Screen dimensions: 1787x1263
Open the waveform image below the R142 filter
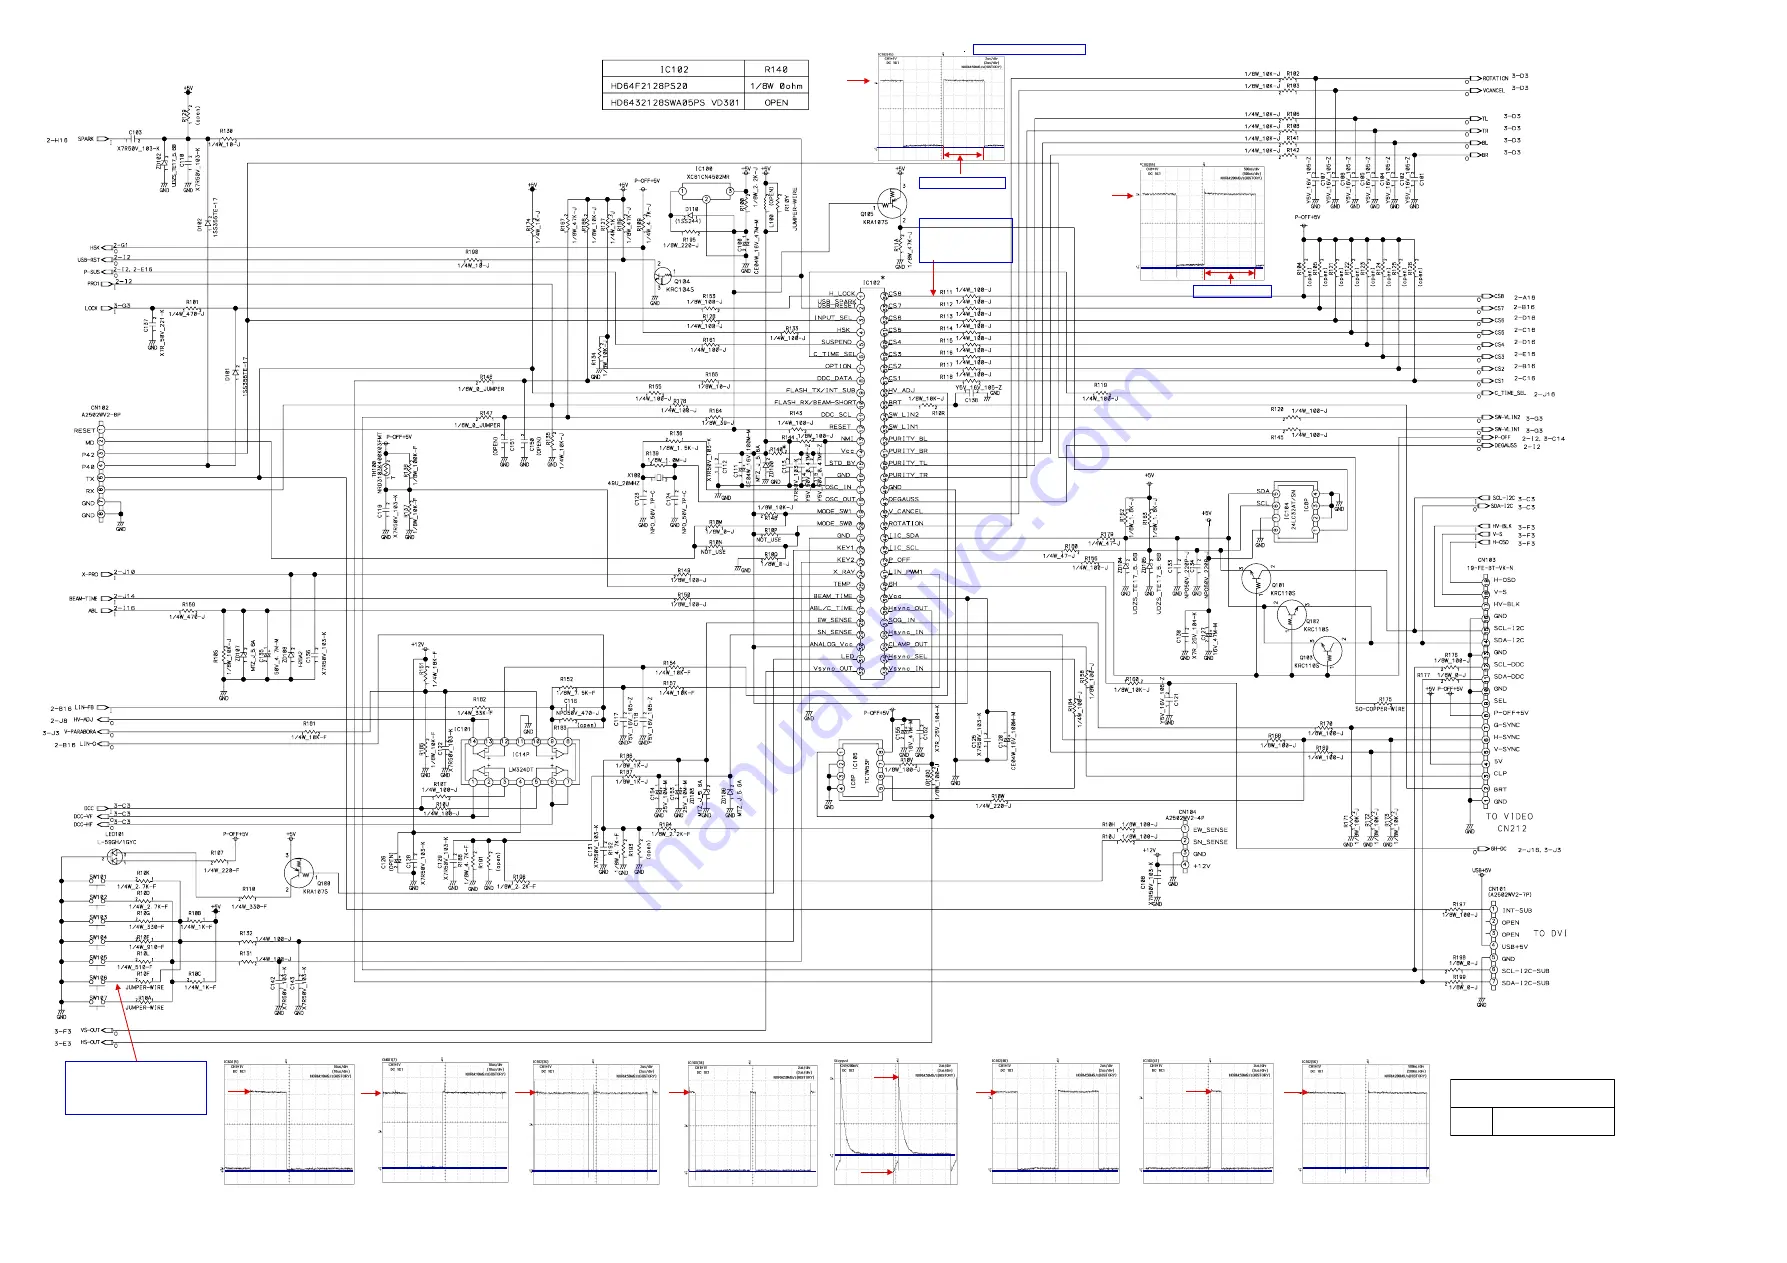pos(1202,221)
